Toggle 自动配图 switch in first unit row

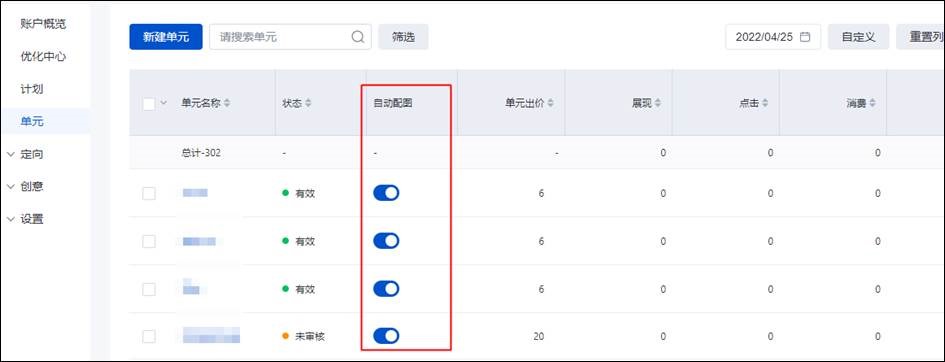click(x=386, y=193)
